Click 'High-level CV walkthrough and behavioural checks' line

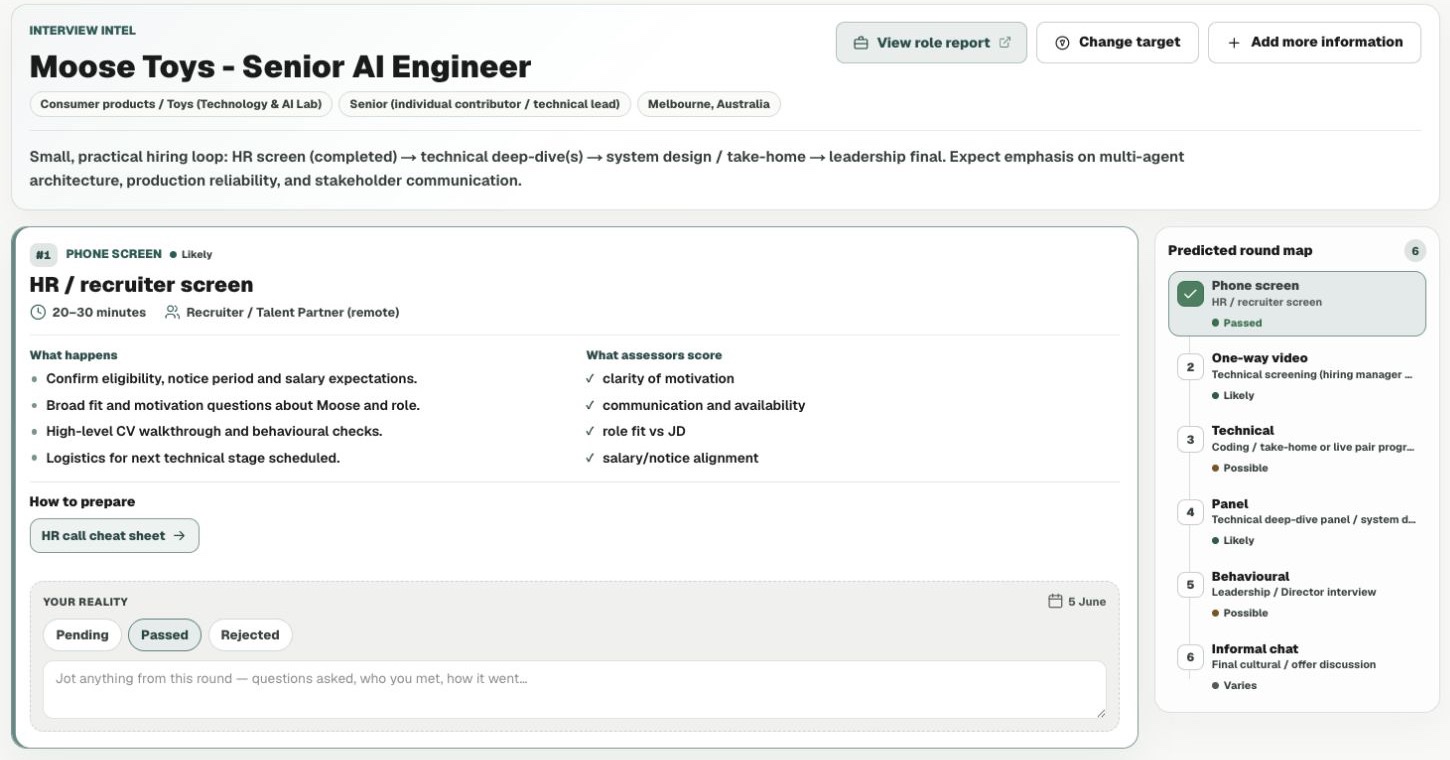[214, 432]
